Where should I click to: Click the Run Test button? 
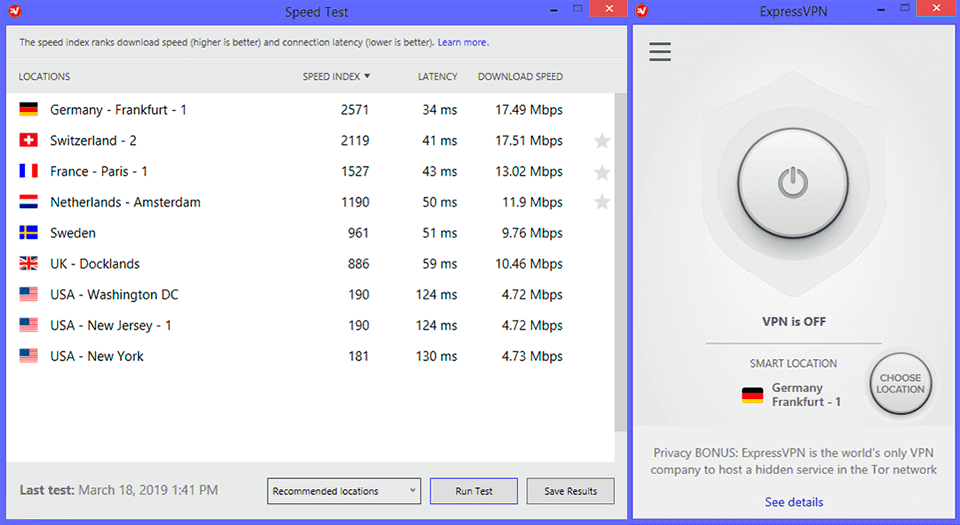click(x=474, y=491)
